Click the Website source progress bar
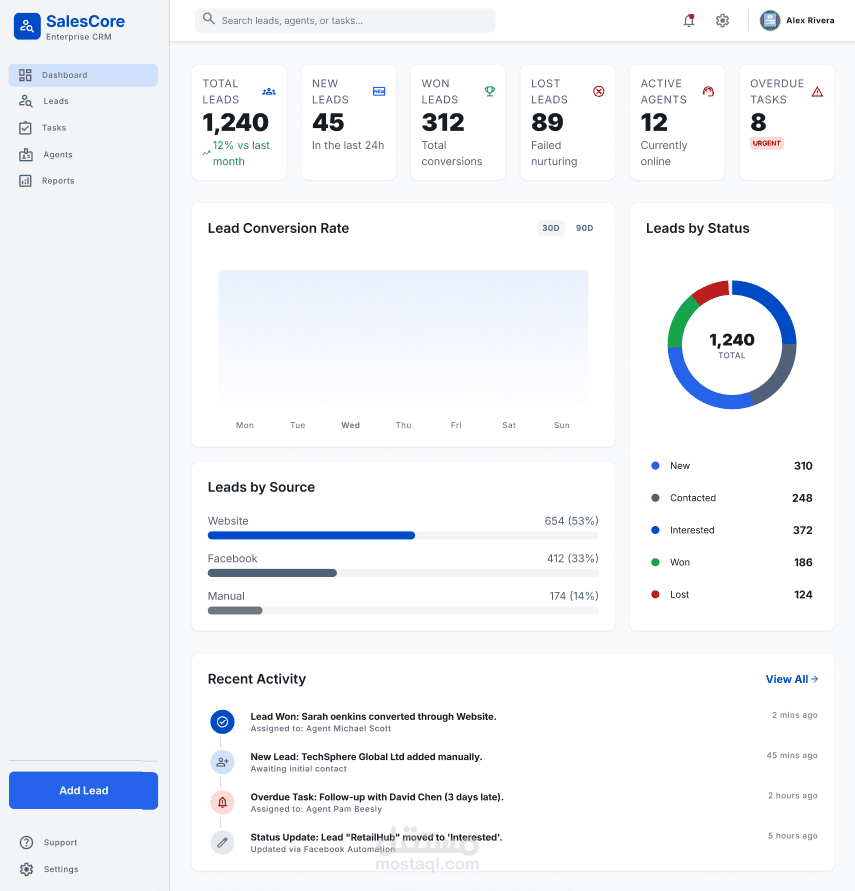The image size is (855, 891). [403, 535]
